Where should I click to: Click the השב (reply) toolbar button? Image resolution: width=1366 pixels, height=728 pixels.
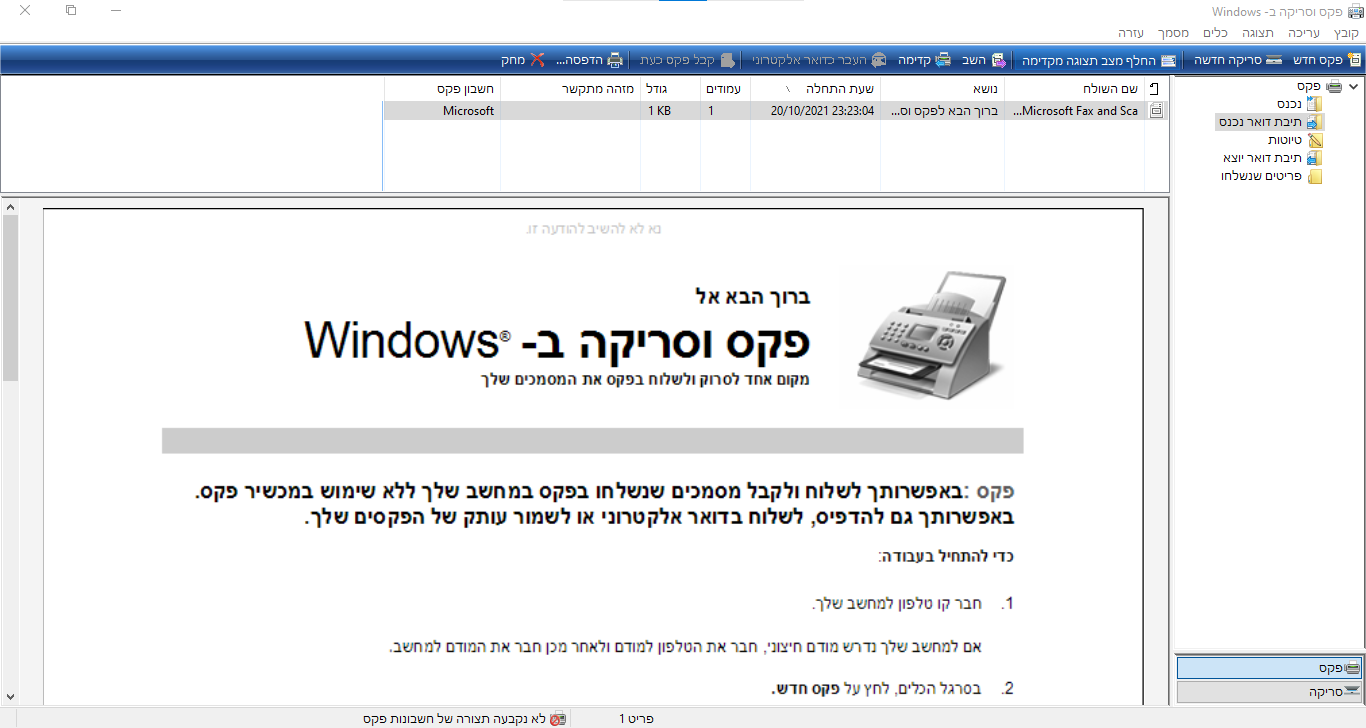[x=983, y=60]
